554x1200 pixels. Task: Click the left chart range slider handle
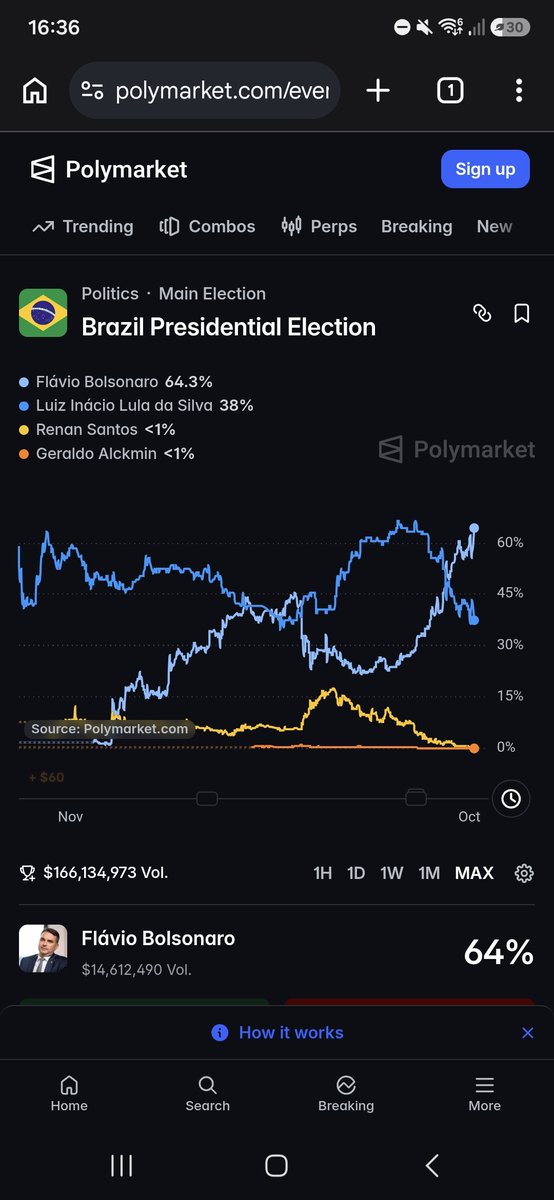(207, 798)
